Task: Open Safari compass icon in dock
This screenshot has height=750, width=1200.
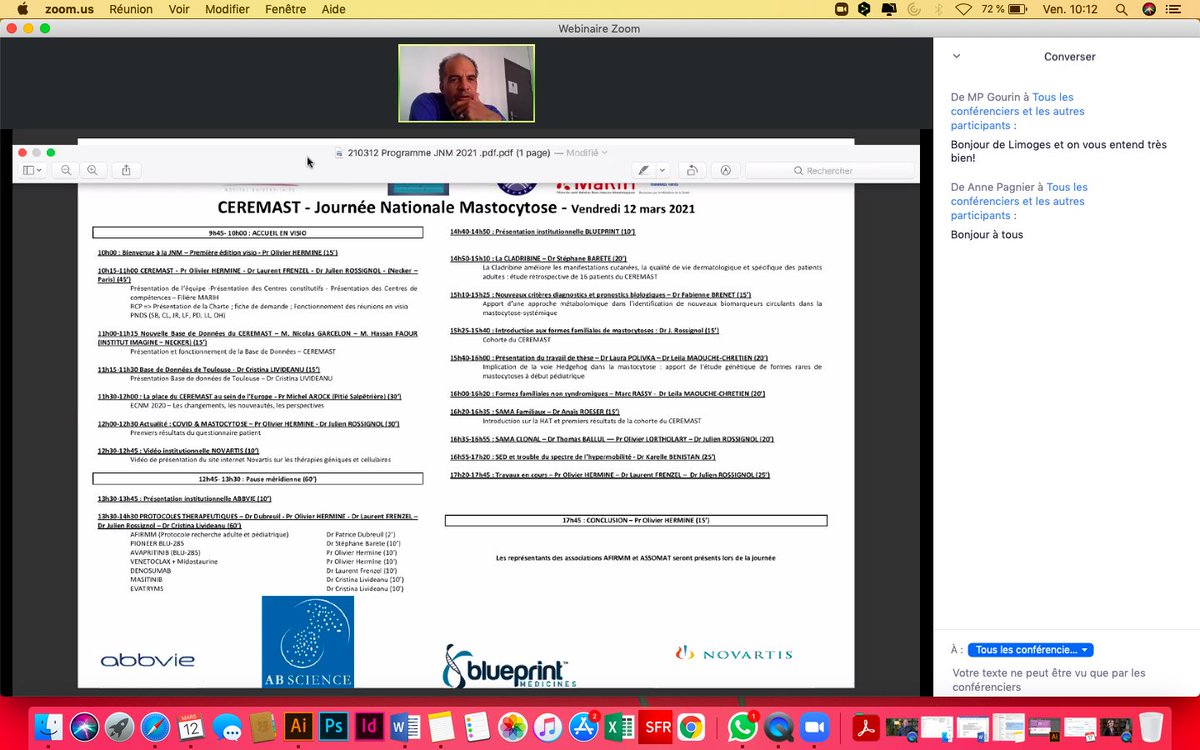Action: pos(156,726)
